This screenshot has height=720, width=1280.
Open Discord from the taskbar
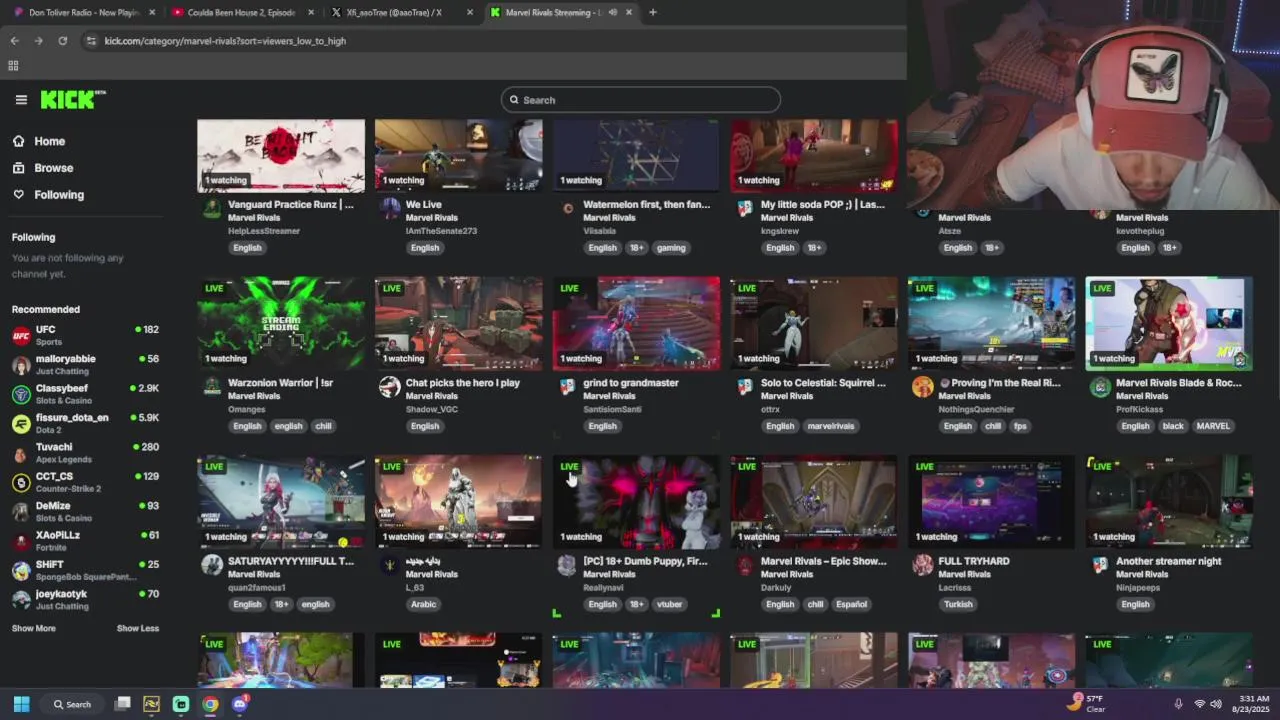239,704
